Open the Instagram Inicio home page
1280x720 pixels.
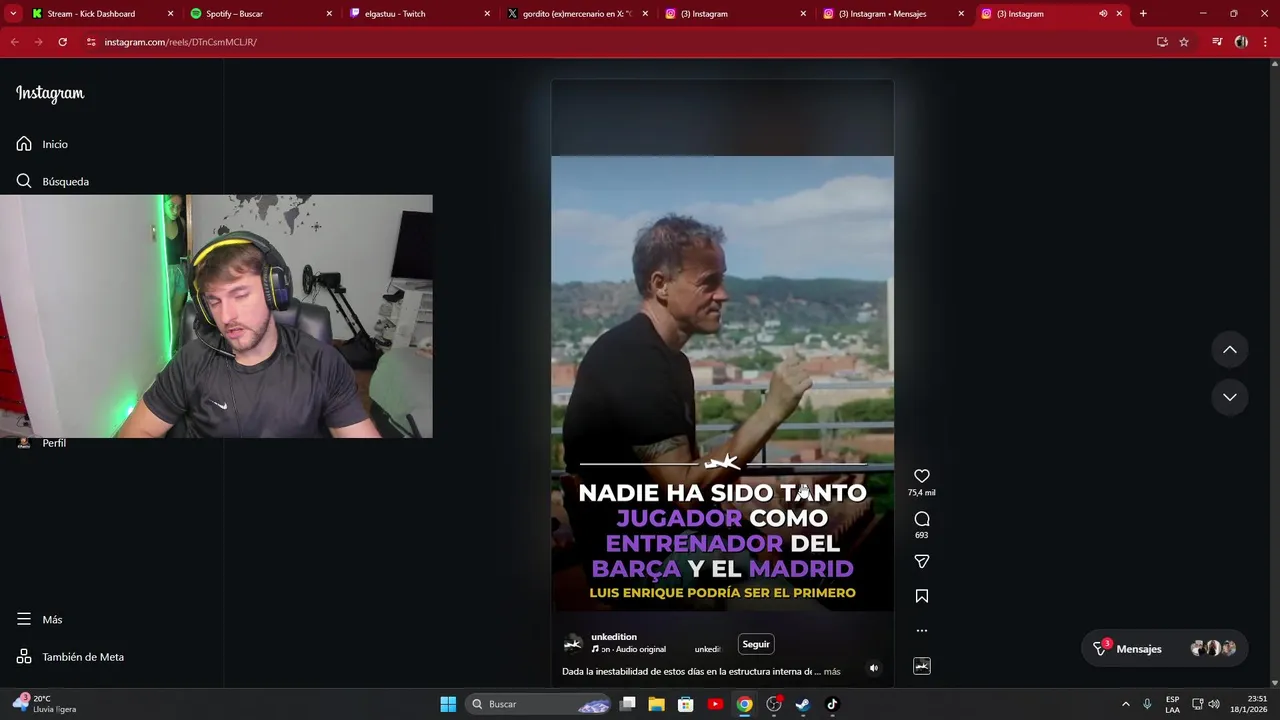(42, 144)
